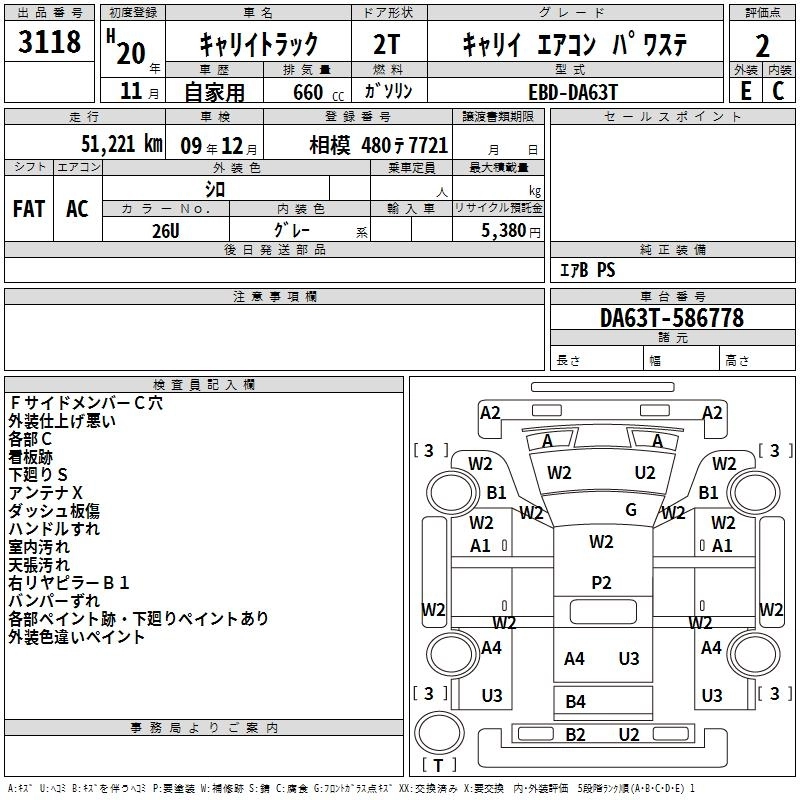
Task: Click the U2 mark on the hood
Action: click(645, 473)
